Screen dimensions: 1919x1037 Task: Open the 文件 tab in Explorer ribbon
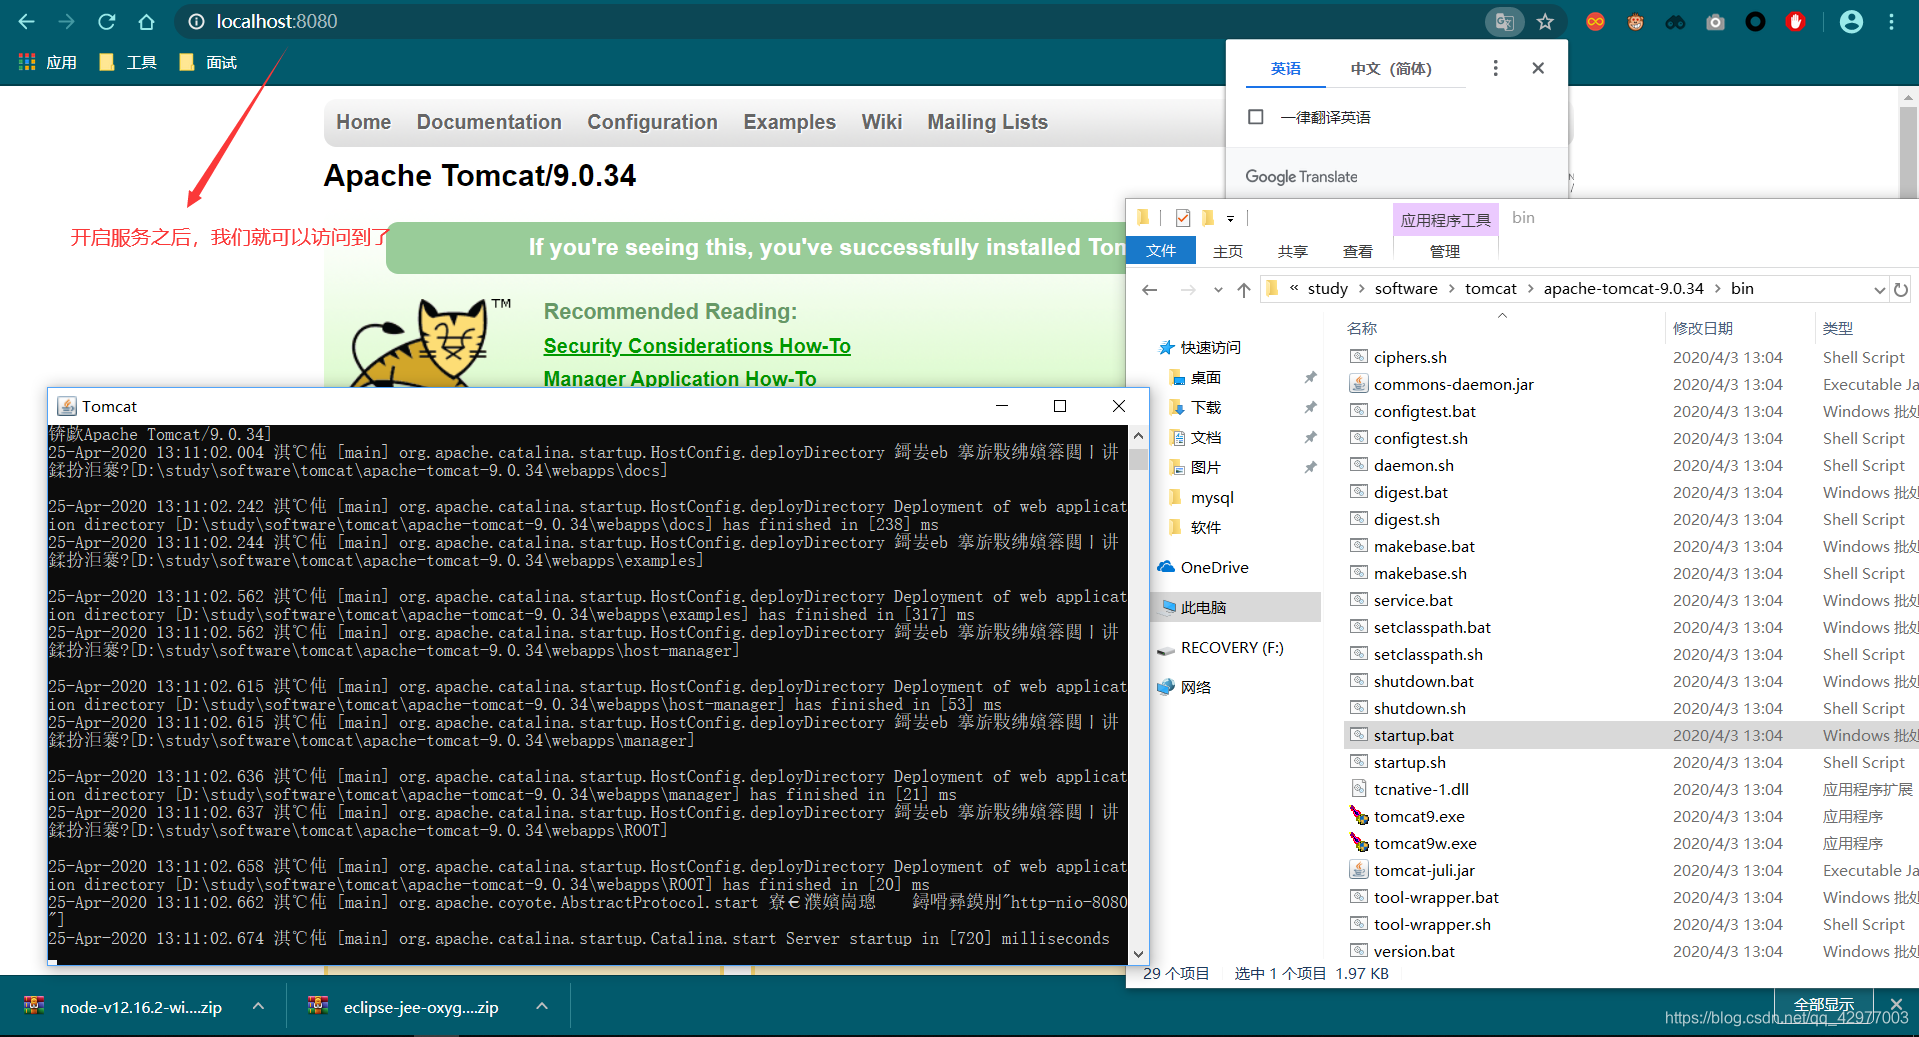click(x=1161, y=251)
